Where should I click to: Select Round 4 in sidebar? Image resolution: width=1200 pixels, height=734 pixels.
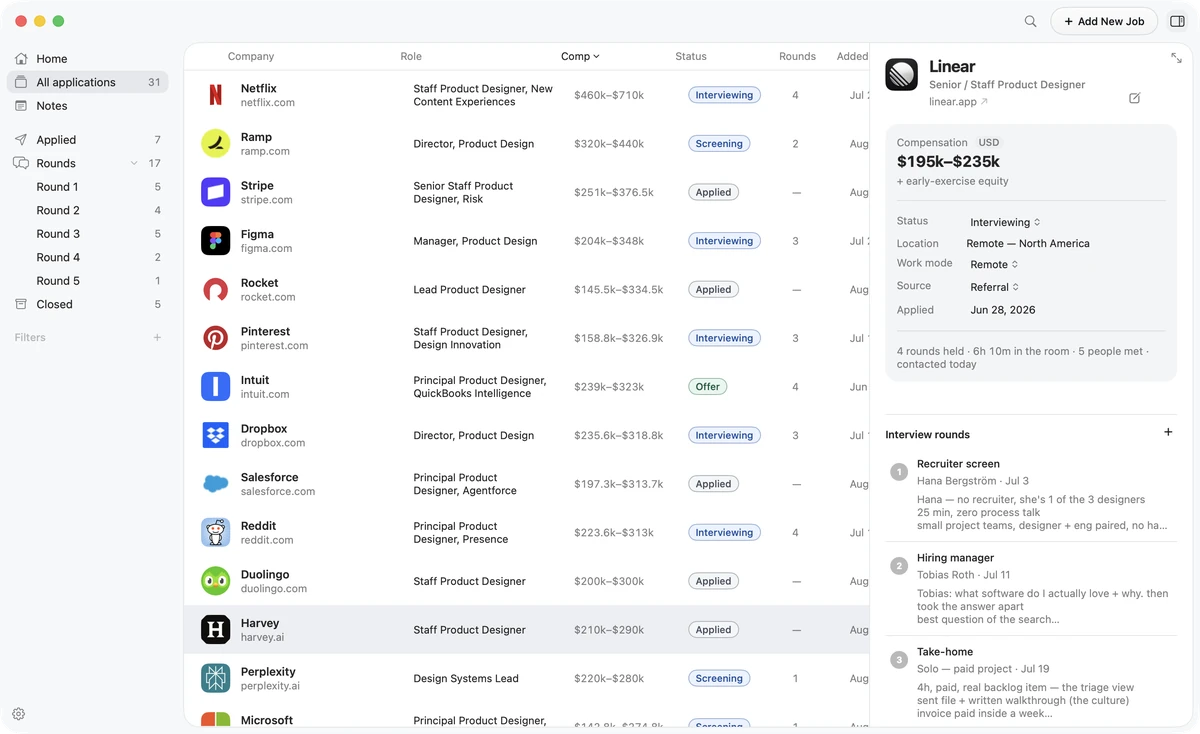pyautogui.click(x=88, y=257)
